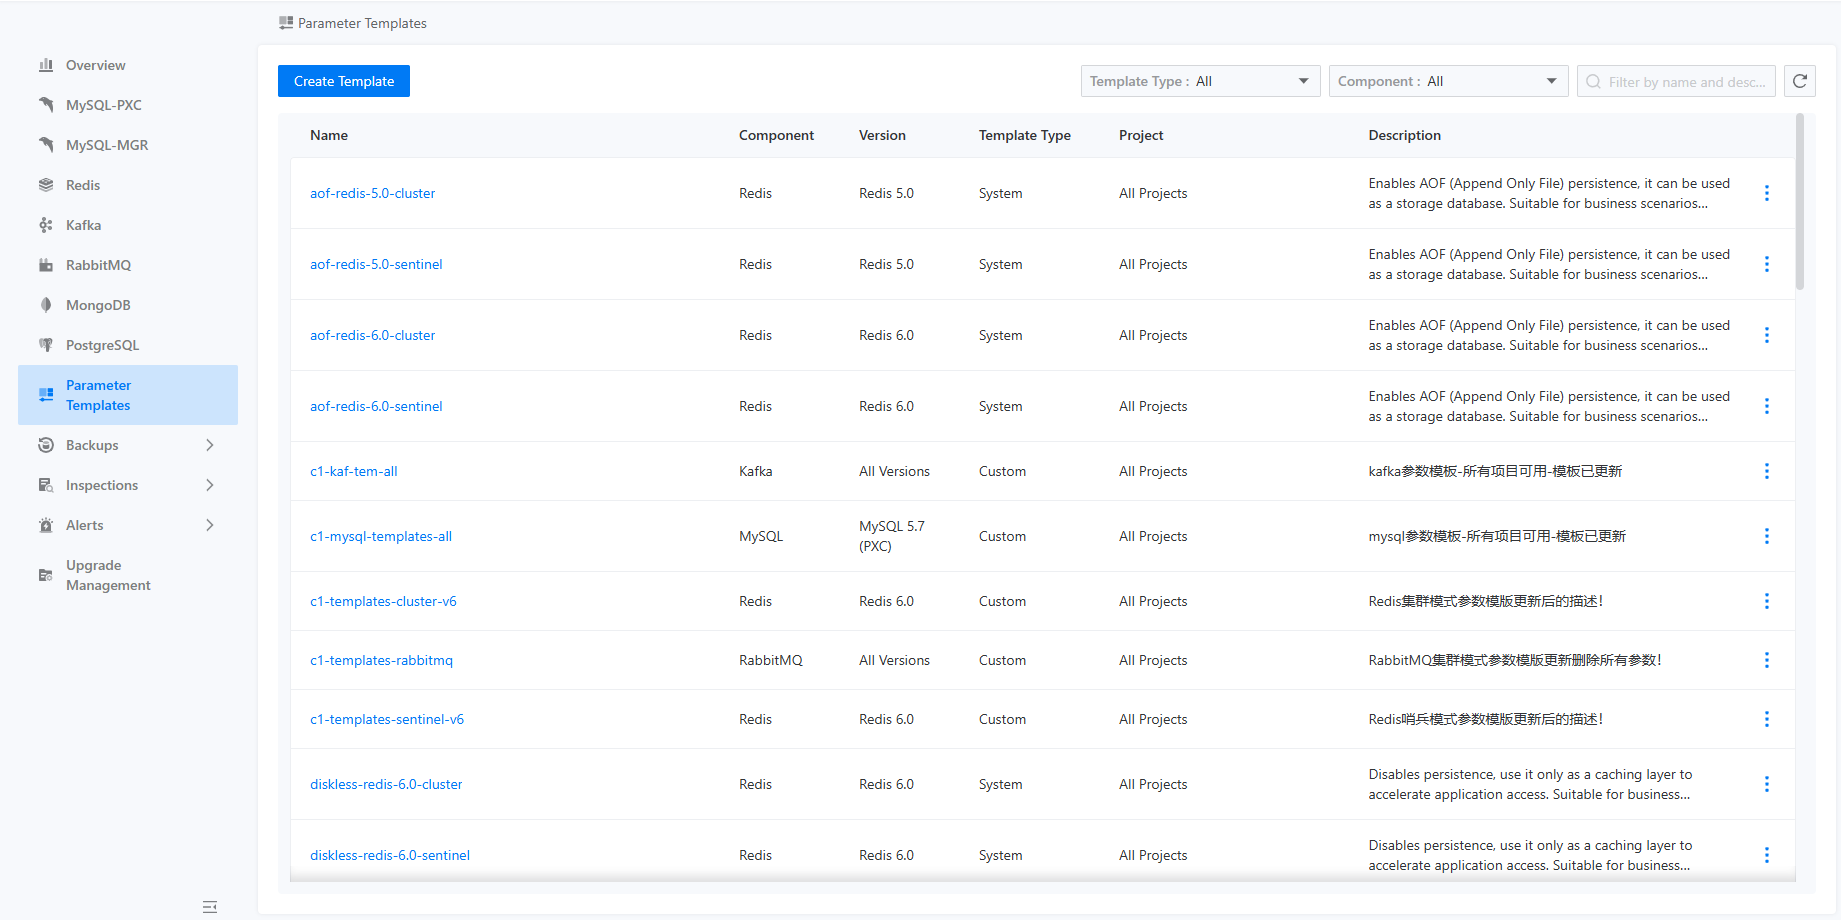Focus the filter by name search field
Image resolution: width=1841 pixels, height=920 pixels.
click(1686, 82)
